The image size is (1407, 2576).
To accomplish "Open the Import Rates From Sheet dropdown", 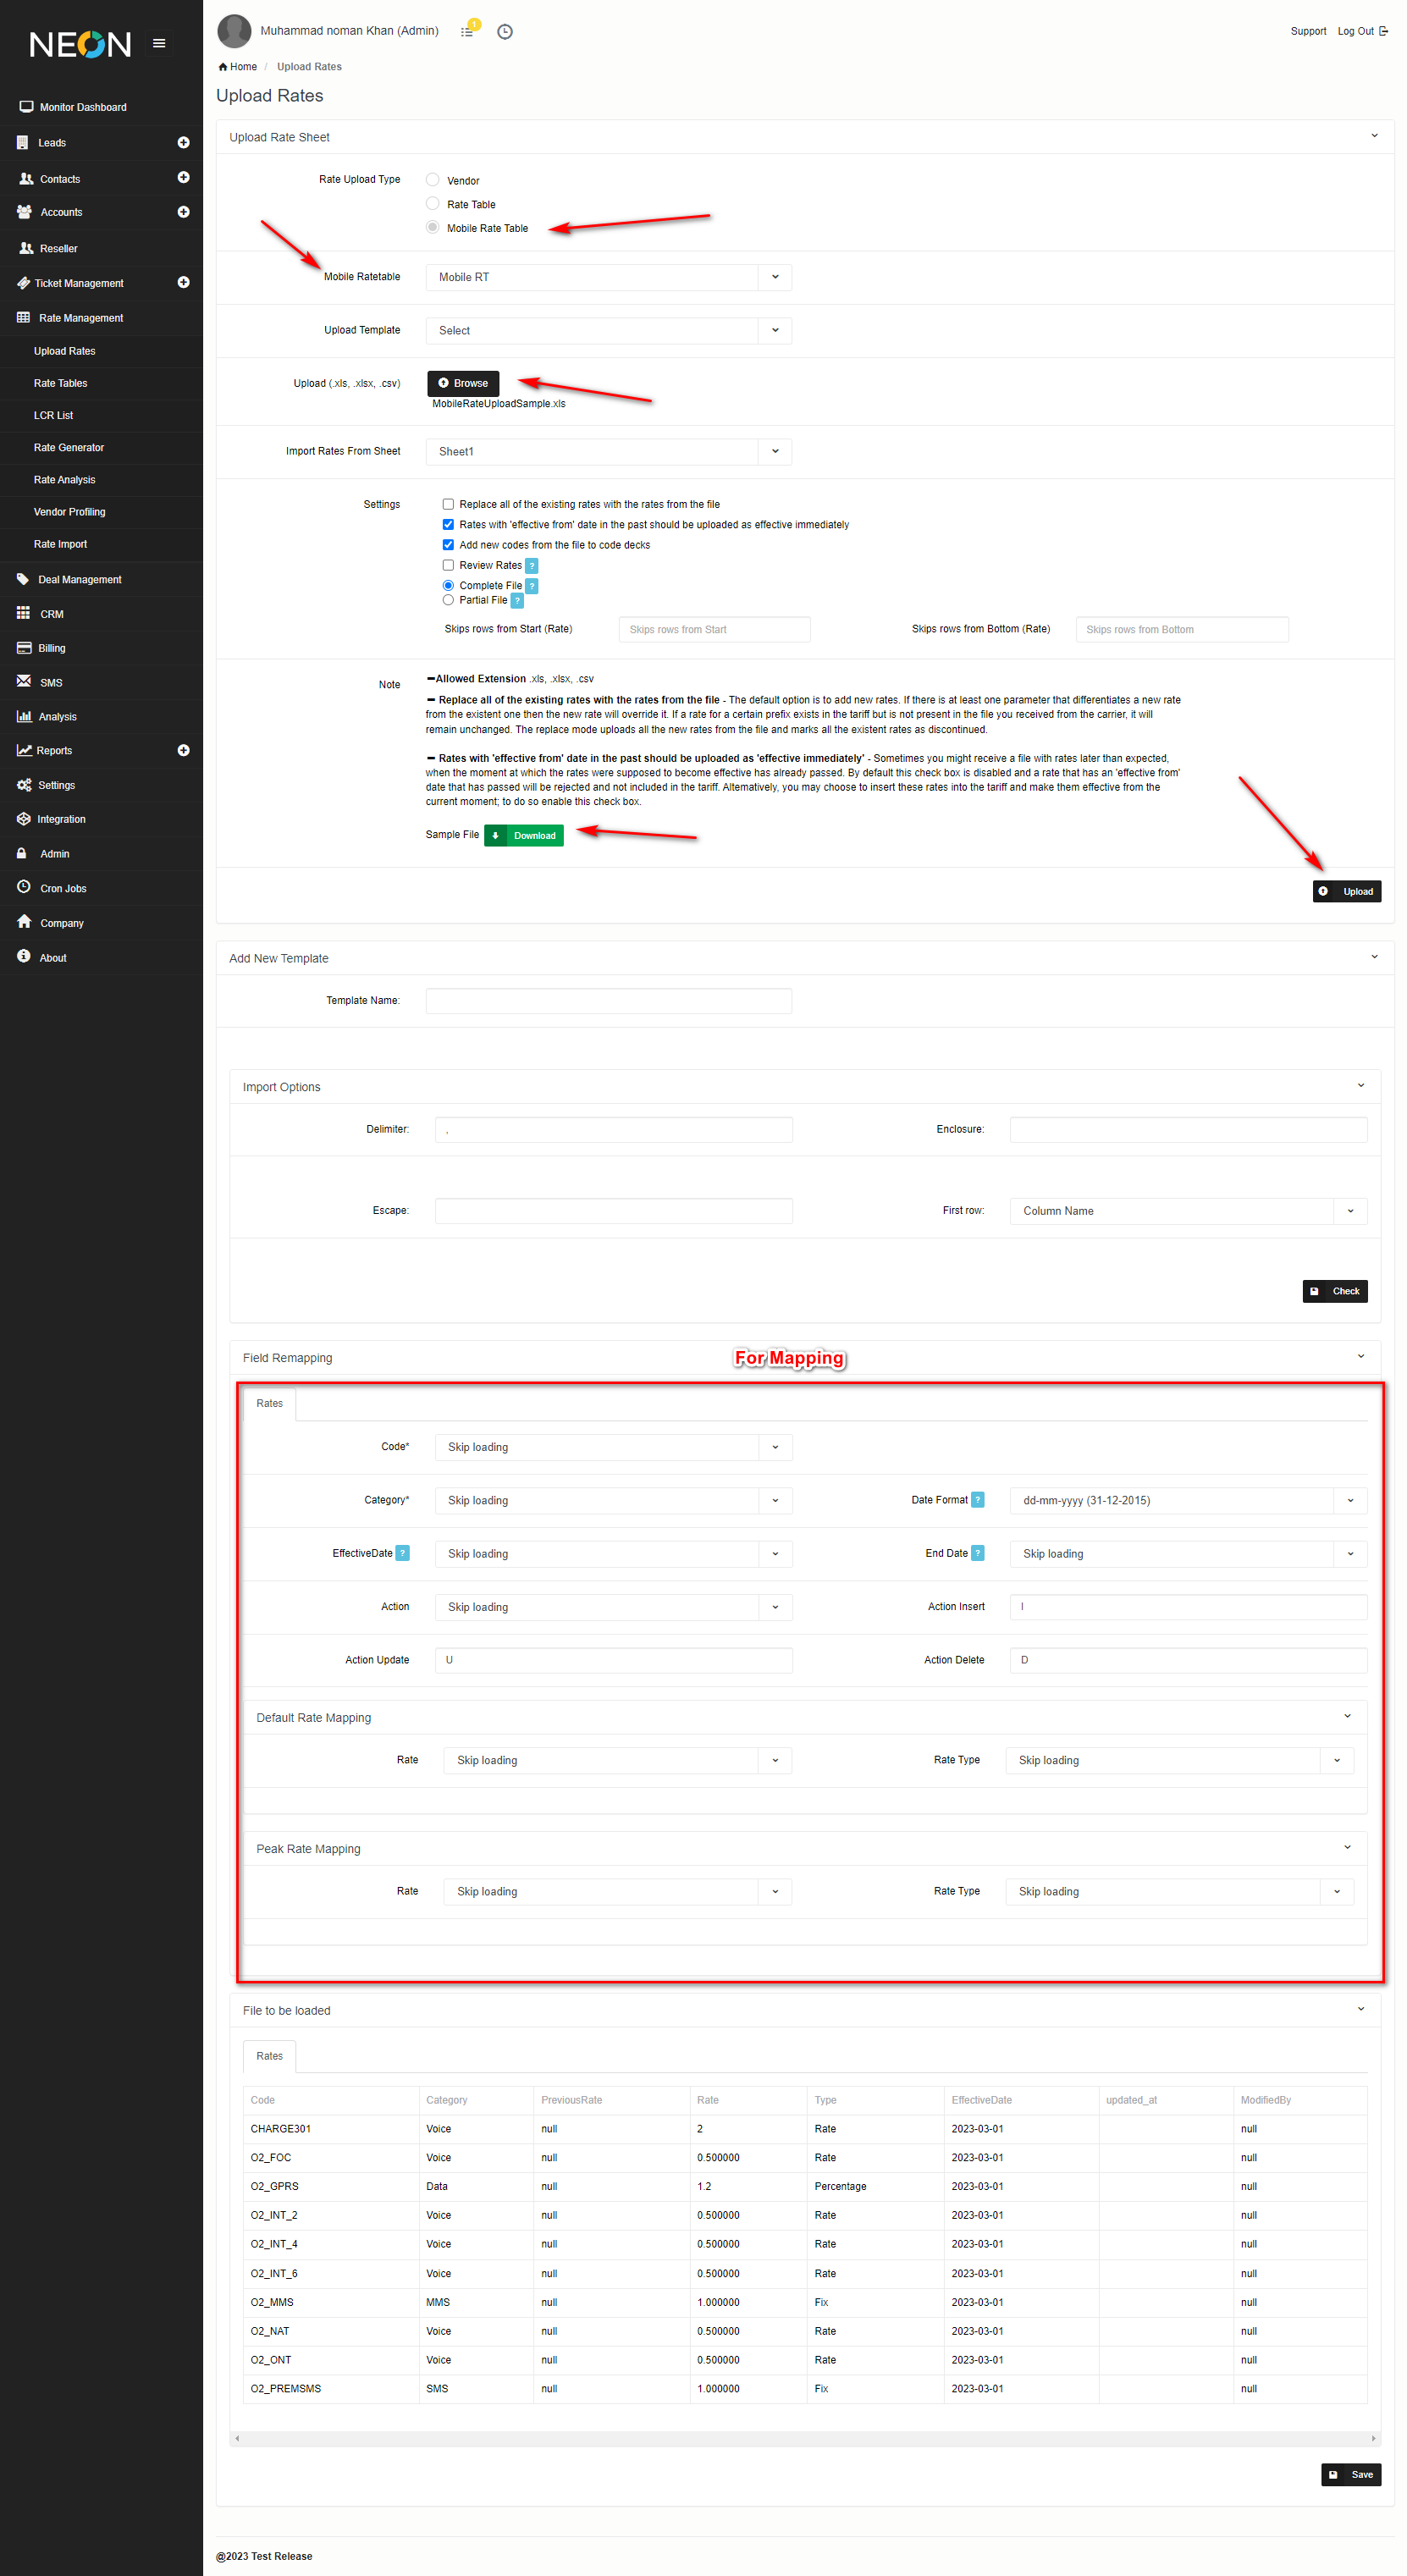I will [x=608, y=452].
